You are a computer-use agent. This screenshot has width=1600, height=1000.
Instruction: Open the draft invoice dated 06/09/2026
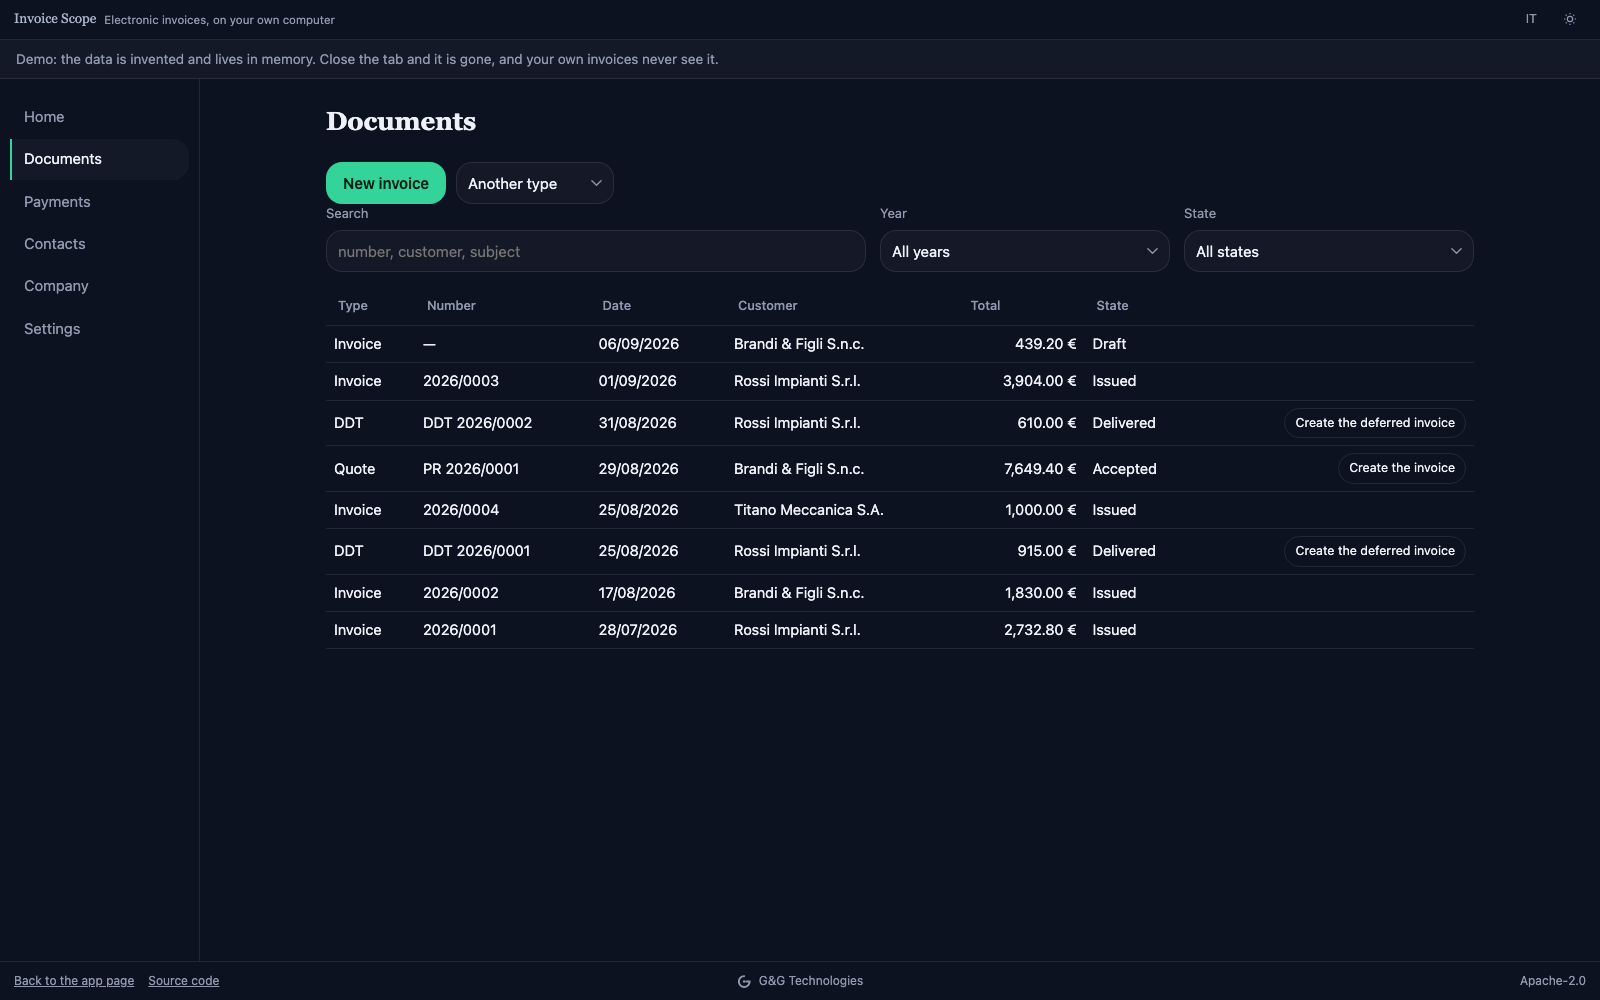tap(900, 344)
